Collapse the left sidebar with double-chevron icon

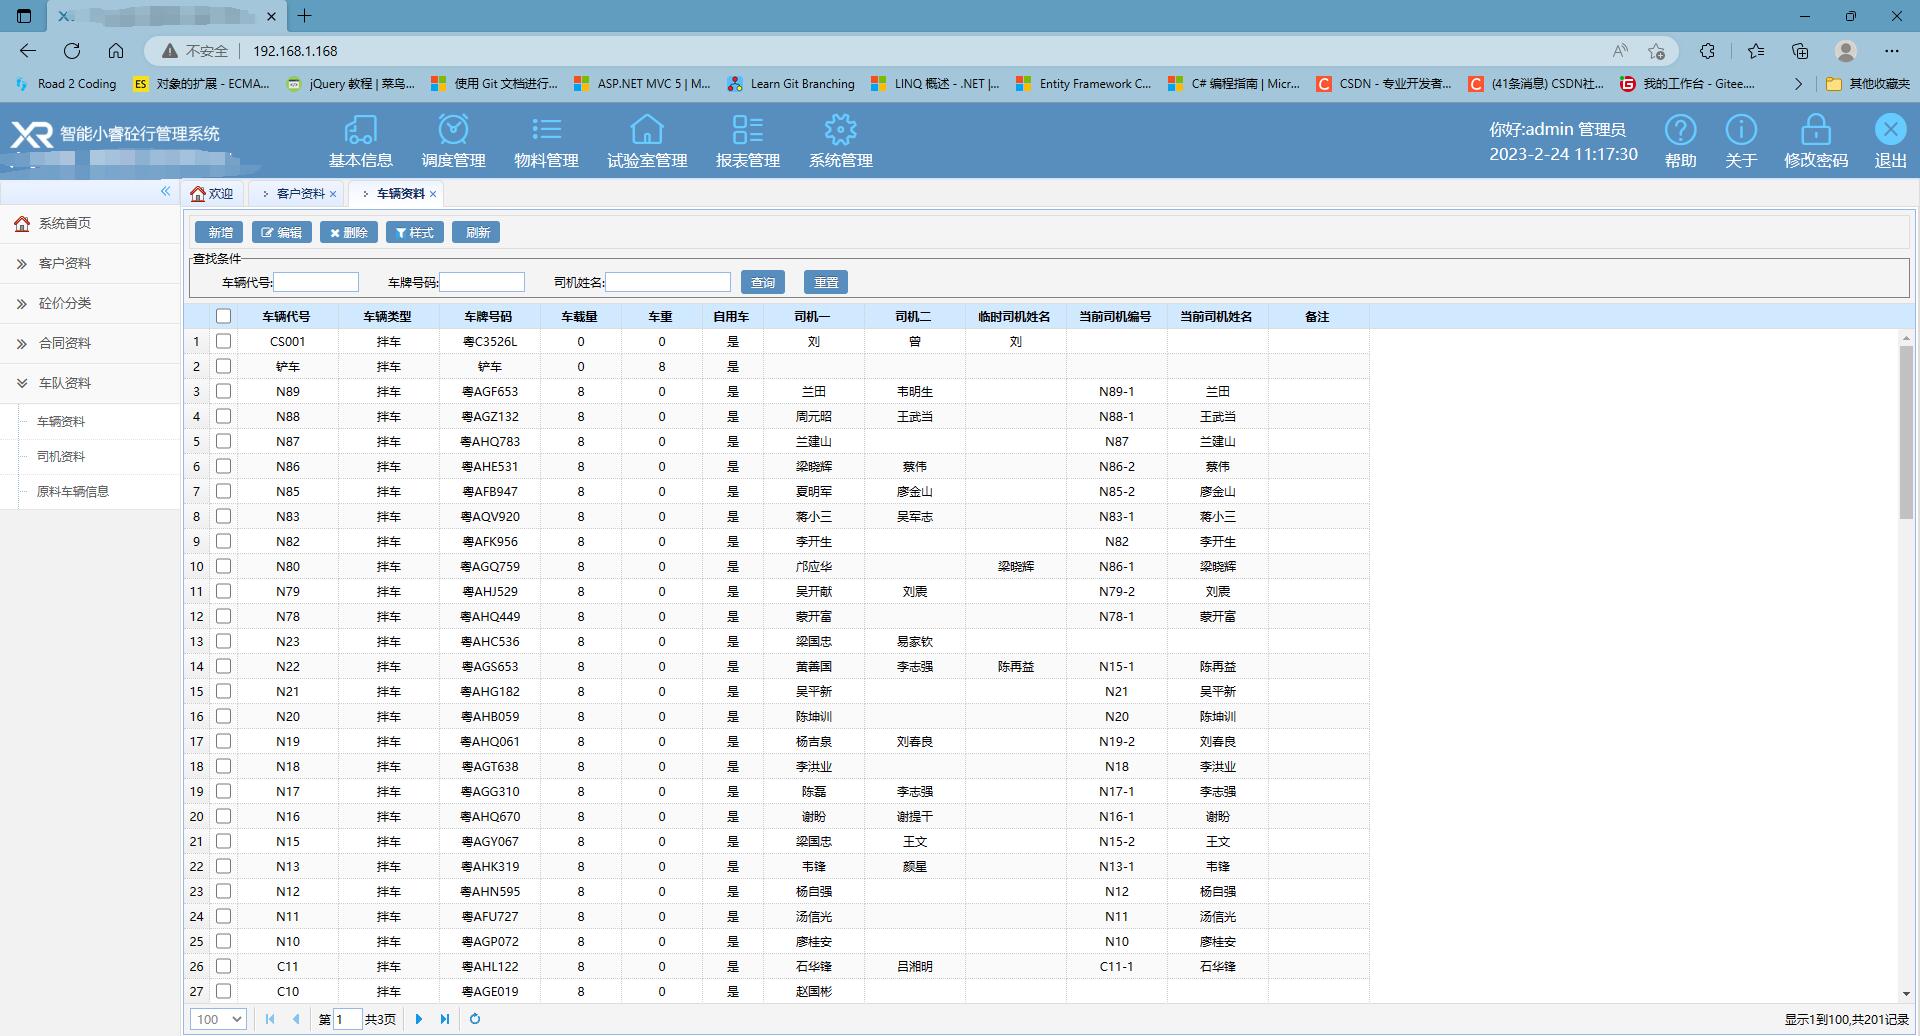coord(165,191)
